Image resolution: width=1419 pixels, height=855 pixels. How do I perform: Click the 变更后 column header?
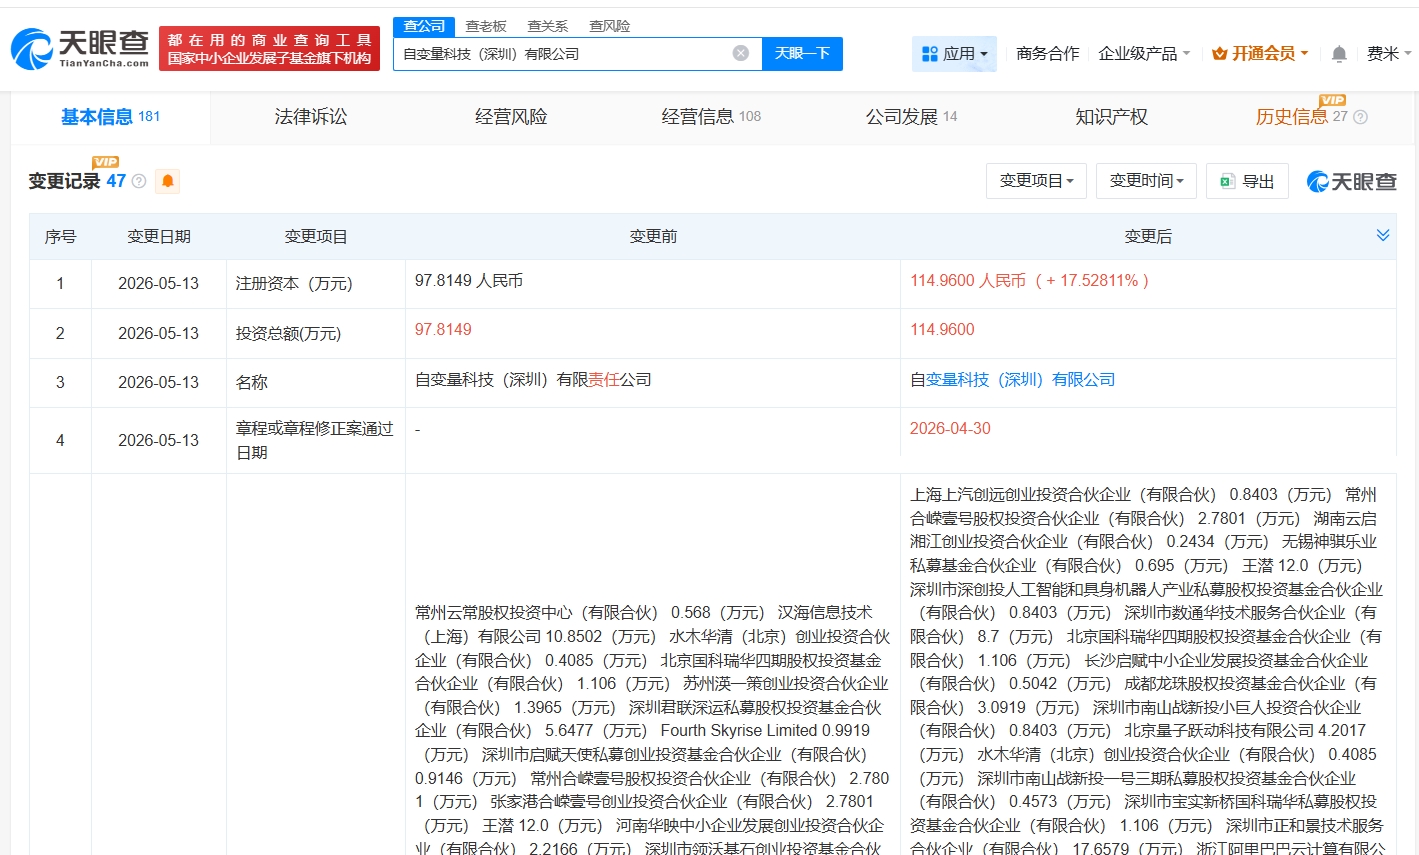[x=1148, y=236]
